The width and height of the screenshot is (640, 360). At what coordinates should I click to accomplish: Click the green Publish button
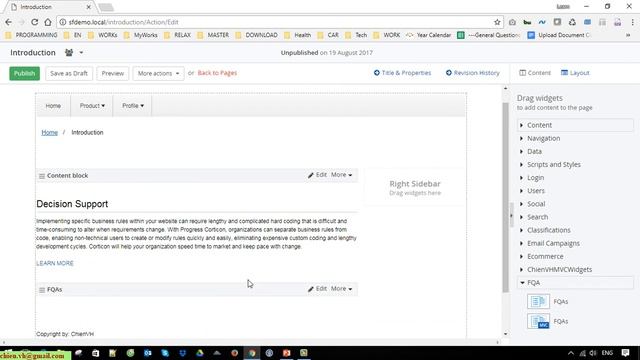tap(24, 73)
